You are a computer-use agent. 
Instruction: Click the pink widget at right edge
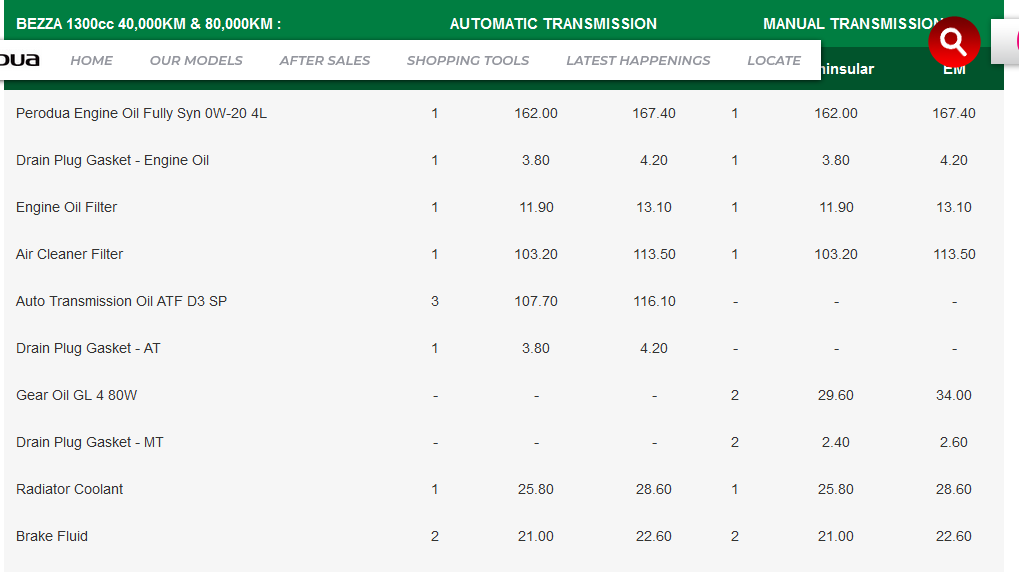1009,42
